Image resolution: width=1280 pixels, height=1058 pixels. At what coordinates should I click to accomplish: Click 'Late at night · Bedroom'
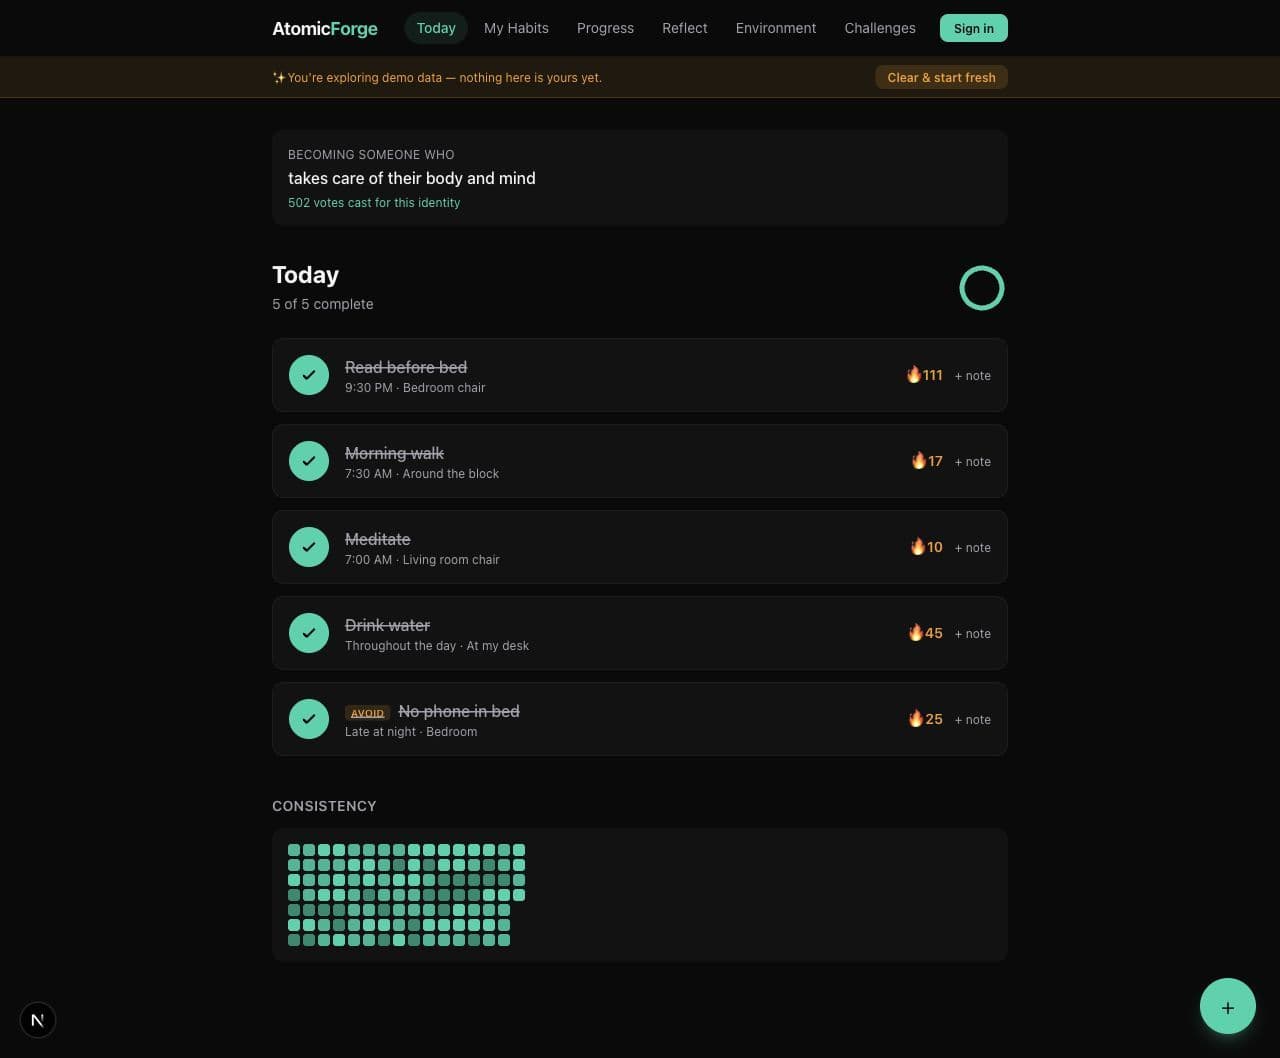[411, 732]
